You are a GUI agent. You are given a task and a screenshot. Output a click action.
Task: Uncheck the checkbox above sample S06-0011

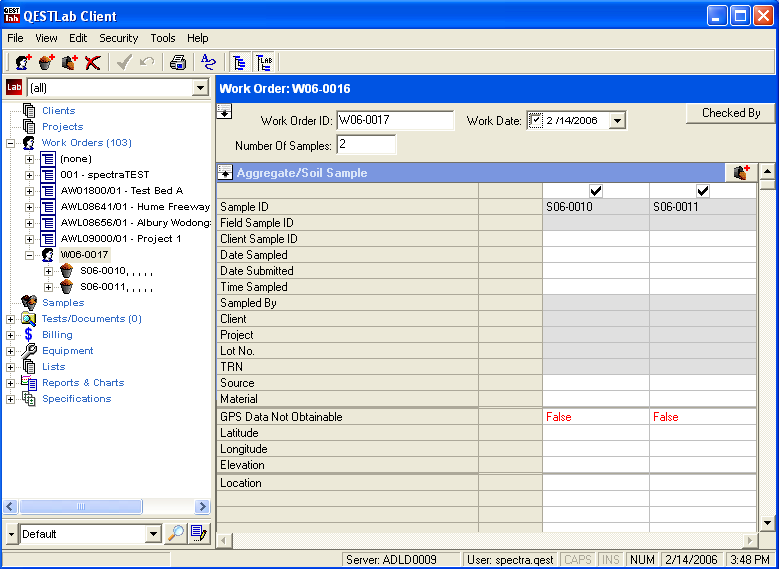pyautogui.click(x=703, y=191)
